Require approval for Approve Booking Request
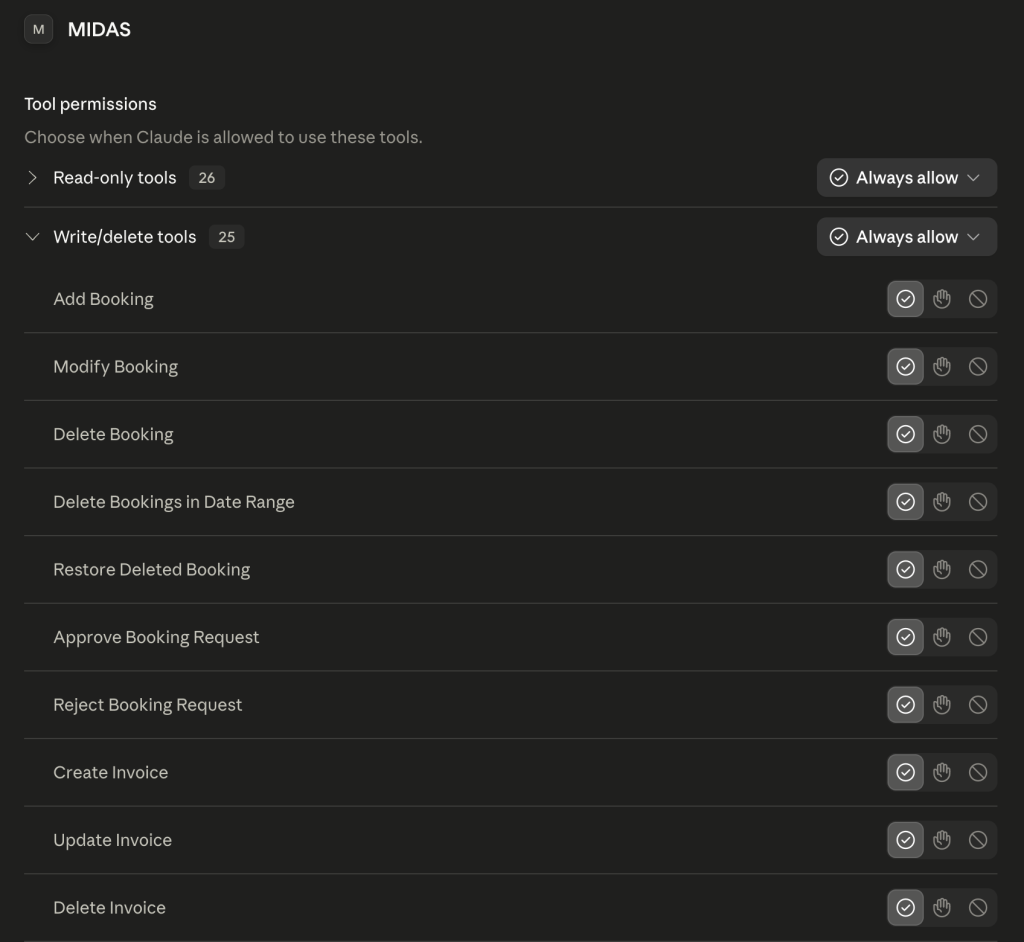The image size is (1024, 942). pos(942,637)
